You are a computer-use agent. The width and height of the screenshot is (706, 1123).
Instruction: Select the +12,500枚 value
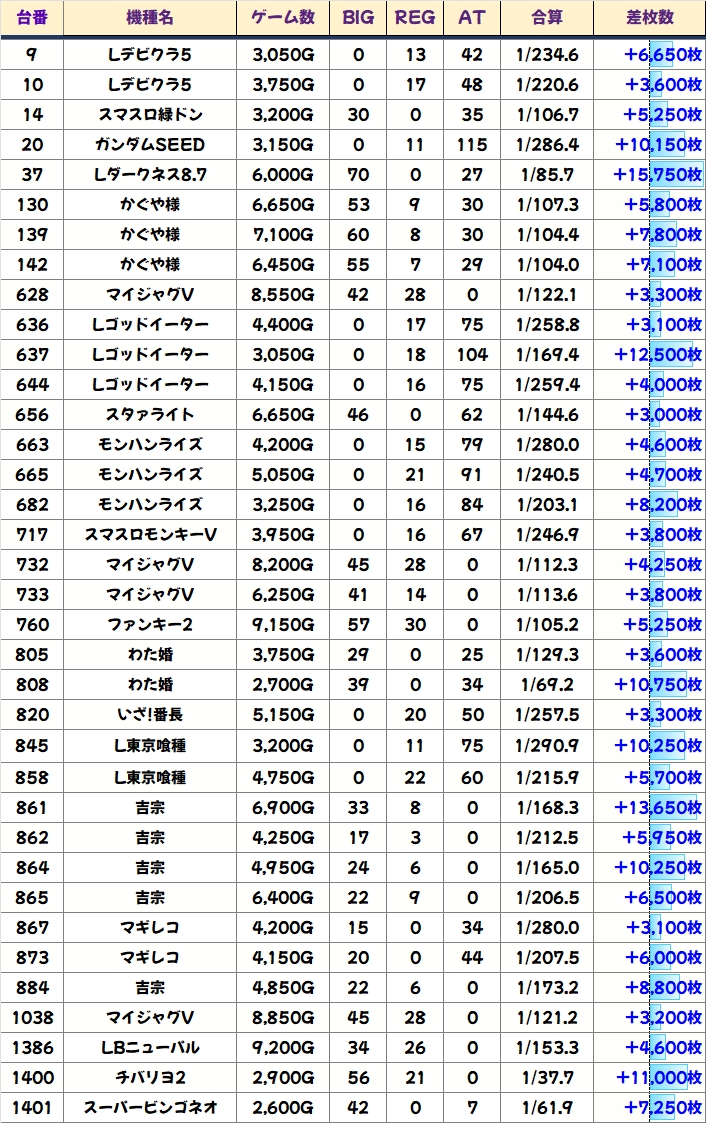657,355
